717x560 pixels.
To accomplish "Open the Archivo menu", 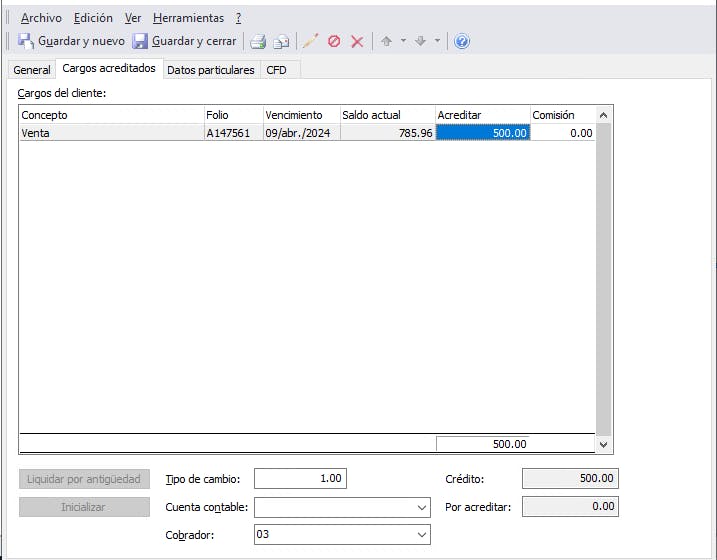I will (41, 18).
